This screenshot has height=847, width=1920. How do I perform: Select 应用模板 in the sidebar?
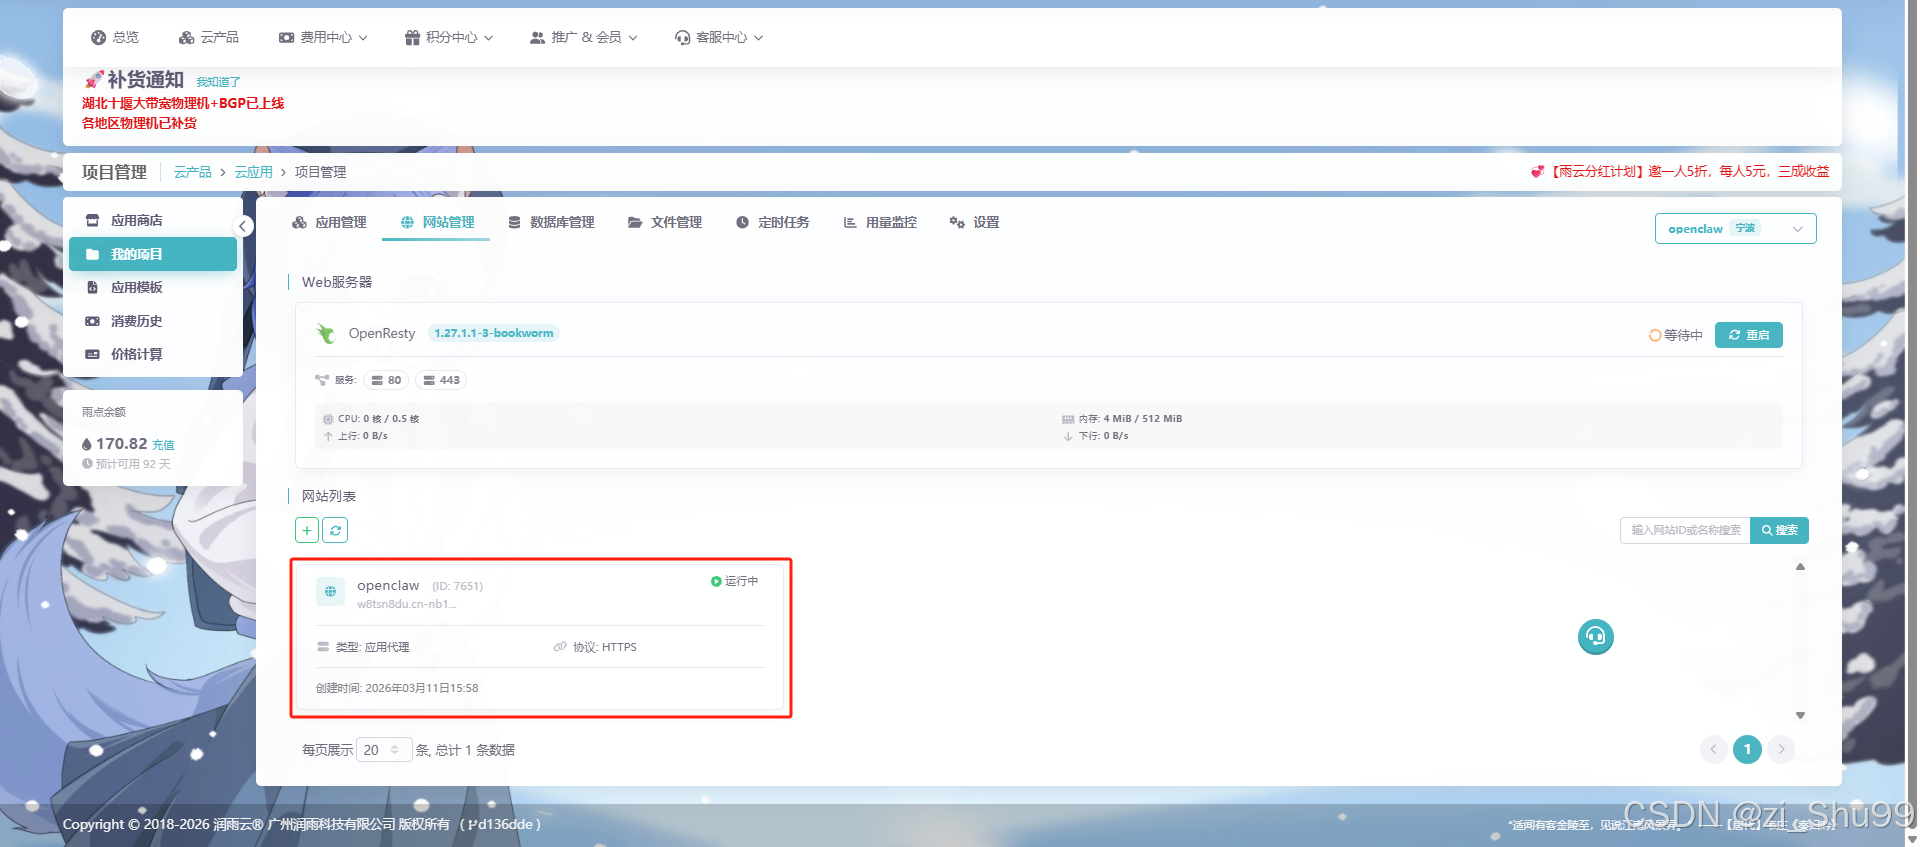click(x=136, y=288)
